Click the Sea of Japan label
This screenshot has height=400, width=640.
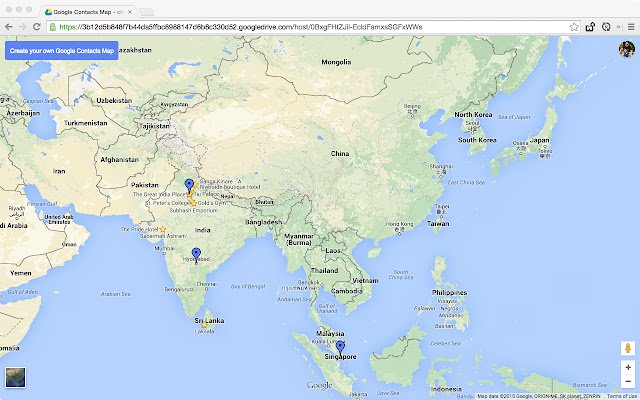point(514,117)
